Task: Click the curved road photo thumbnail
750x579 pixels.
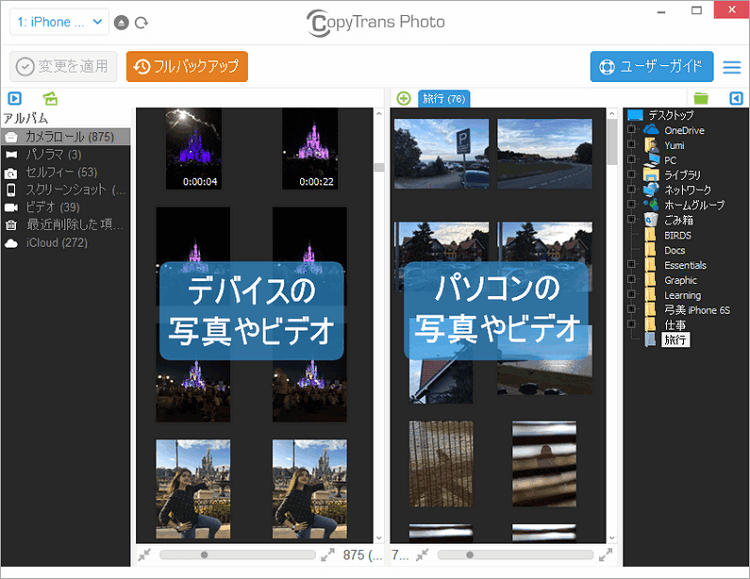Action: 545,154
